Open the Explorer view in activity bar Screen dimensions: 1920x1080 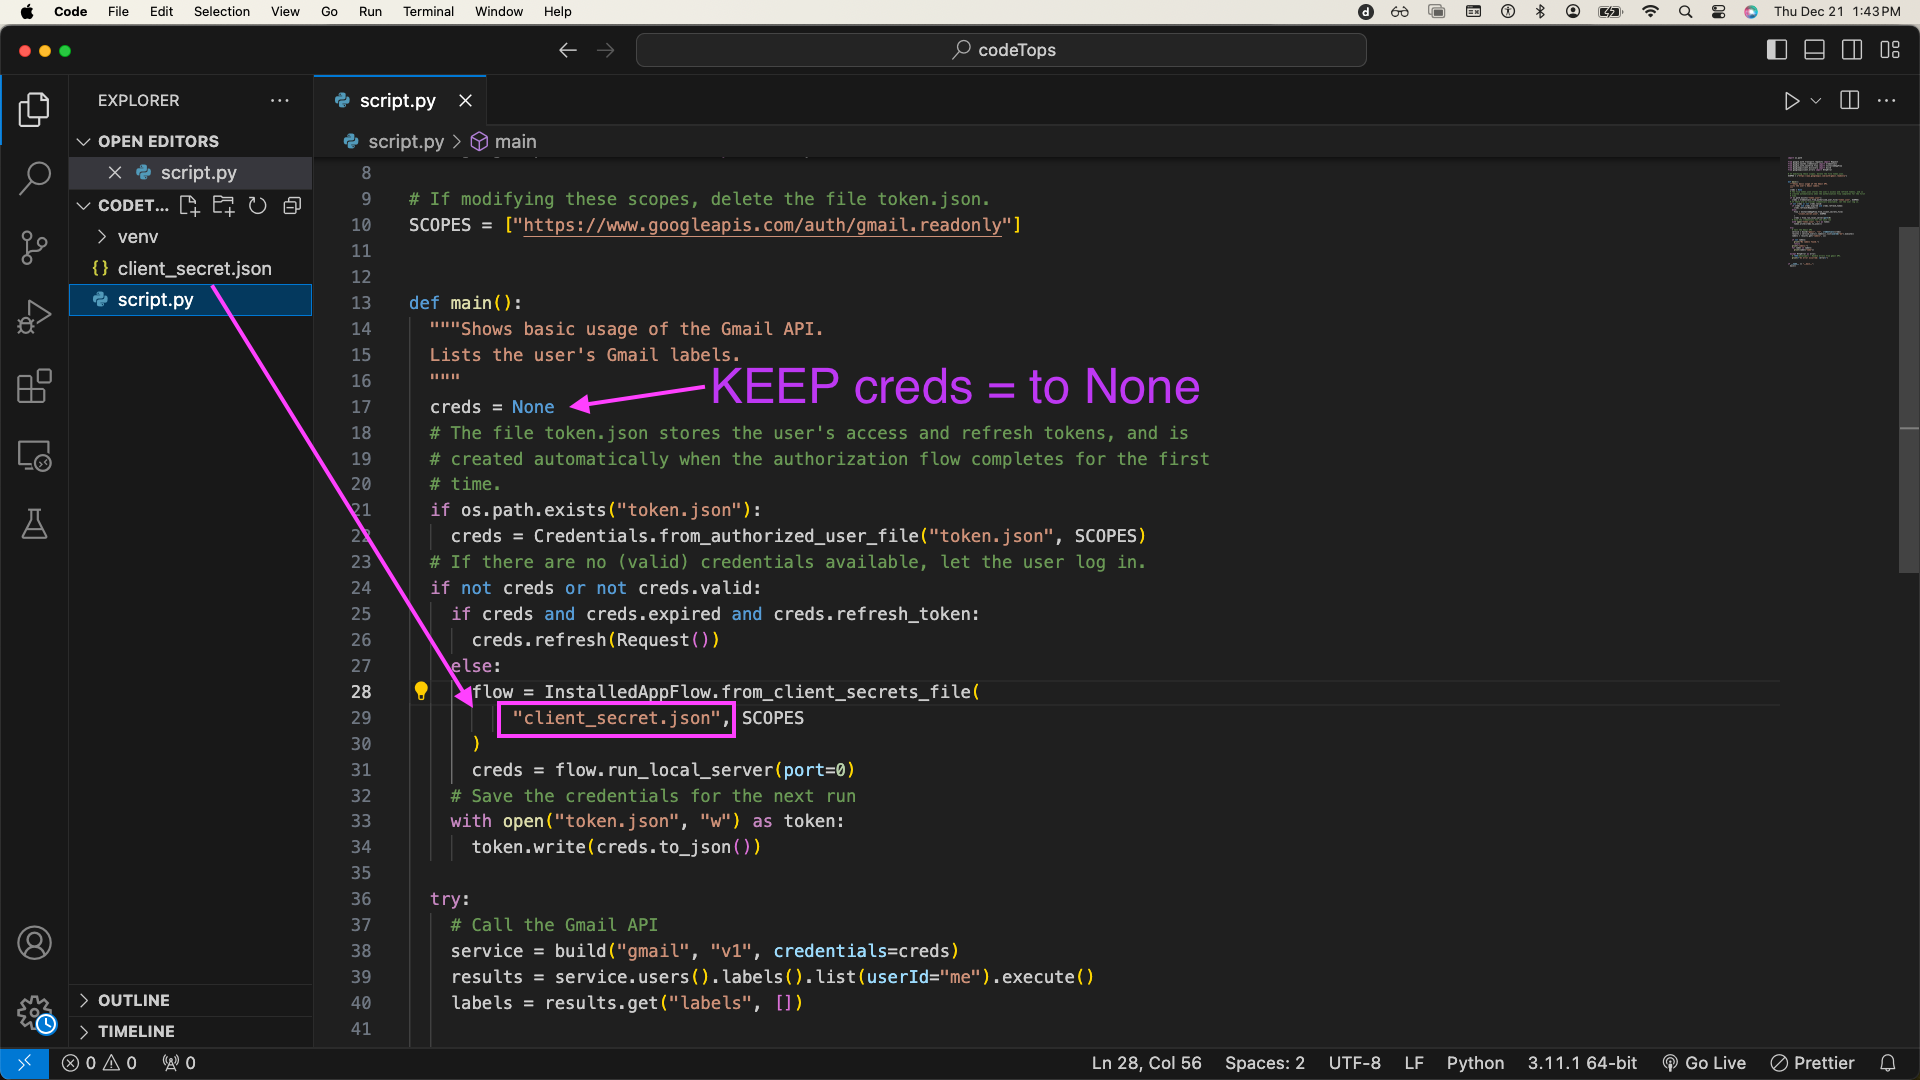[x=34, y=109]
